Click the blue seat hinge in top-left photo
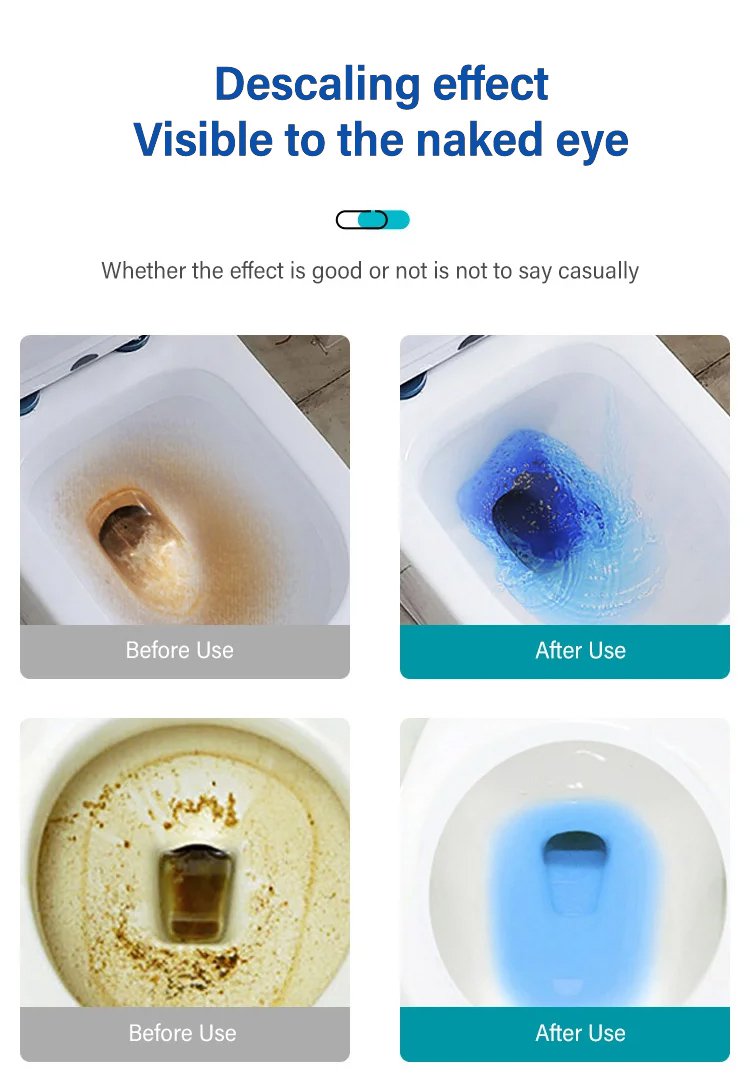This screenshot has width=750, height=1084. click(133, 344)
